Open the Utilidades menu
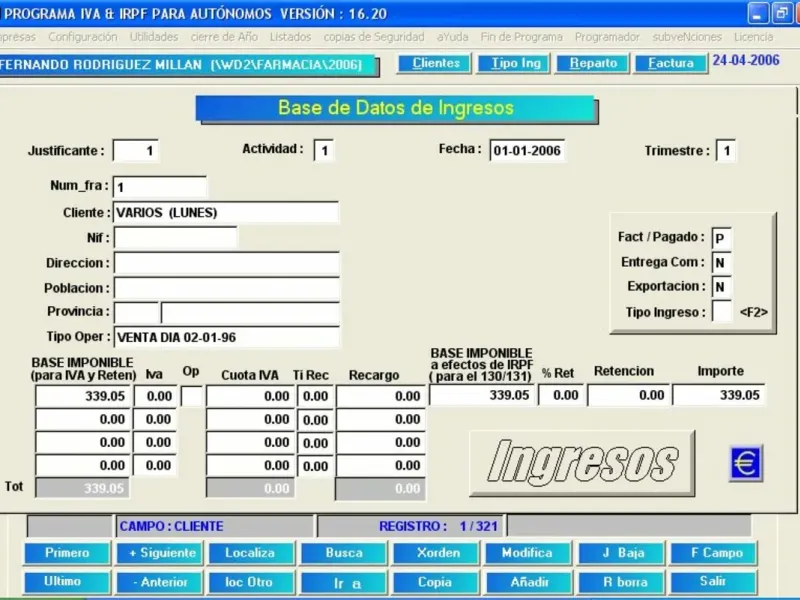This screenshot has height=600, width=800. tap(154, 37)
